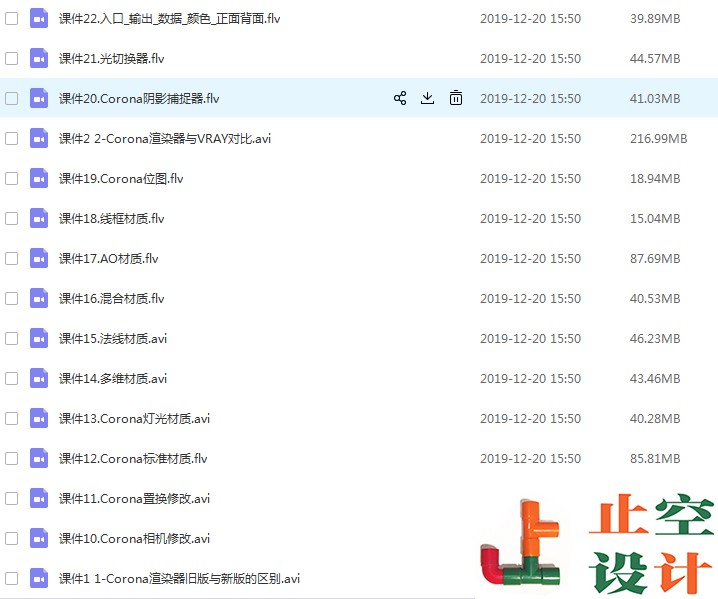718x599 pixels.
Task: Check the box beside 课件16.混合材质.flv
Action: pos(11,299)
